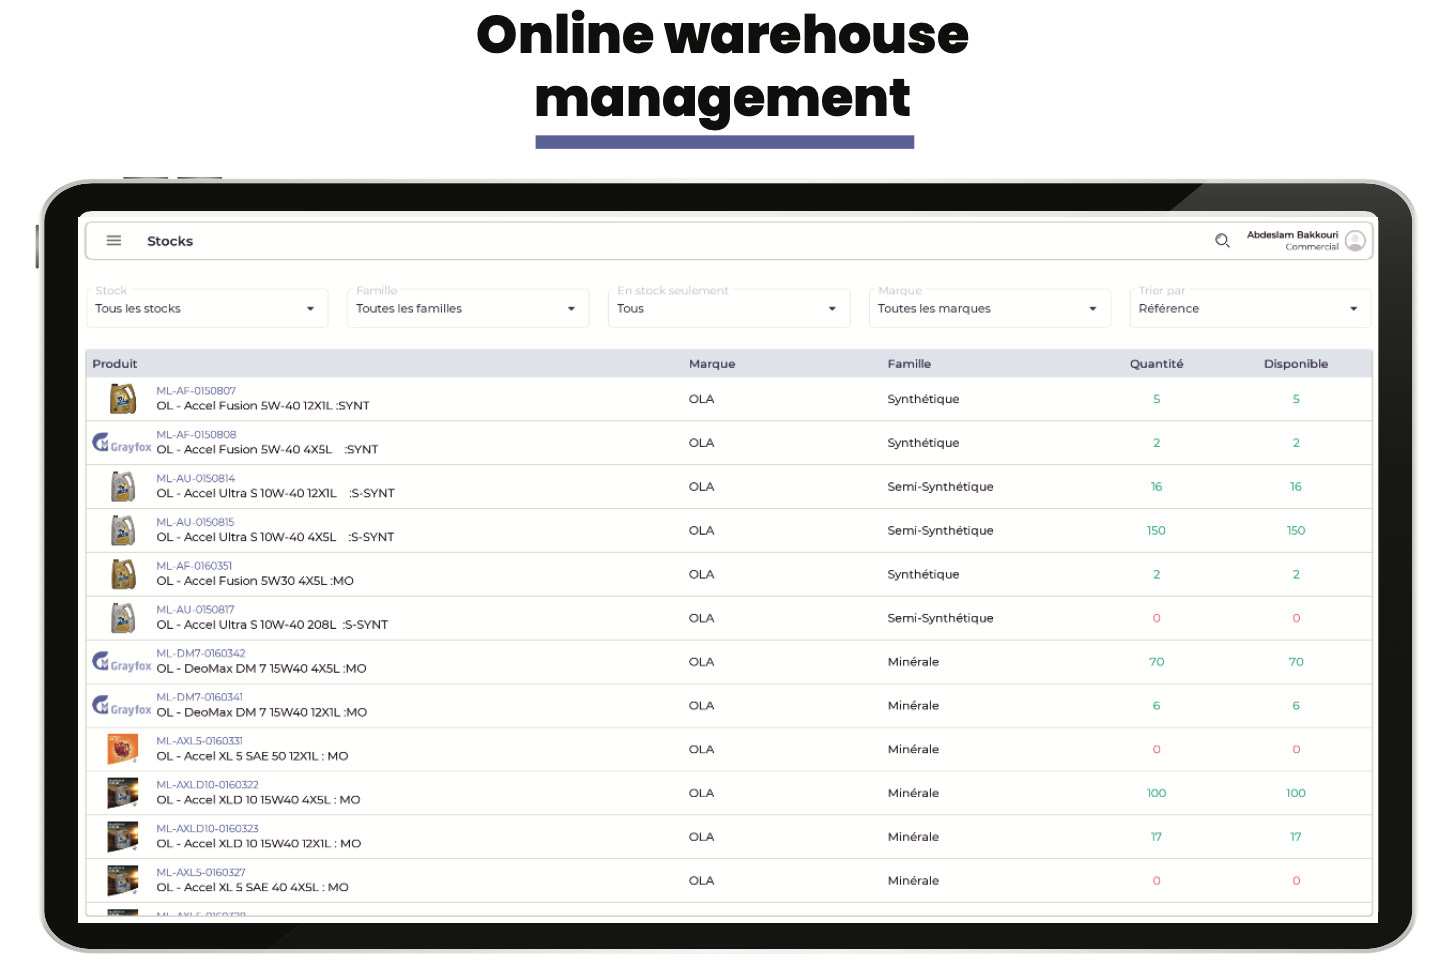Open reference link ML-AU-0150814
Image resolution: width=1429 pixels, height=978 pixels.
click(195, 479)
